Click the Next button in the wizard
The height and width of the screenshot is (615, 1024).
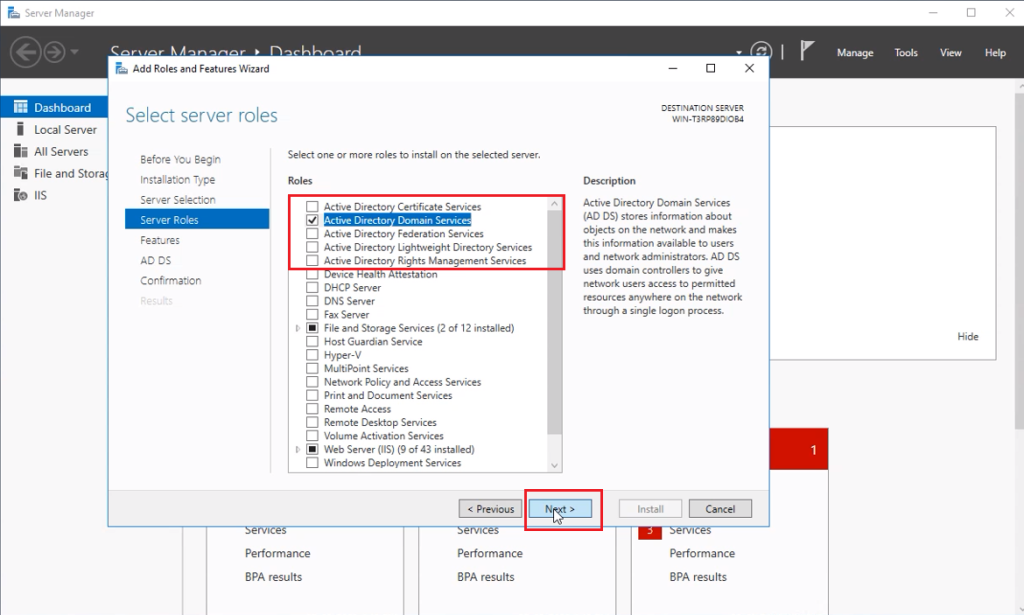click(x=561, y=508)
